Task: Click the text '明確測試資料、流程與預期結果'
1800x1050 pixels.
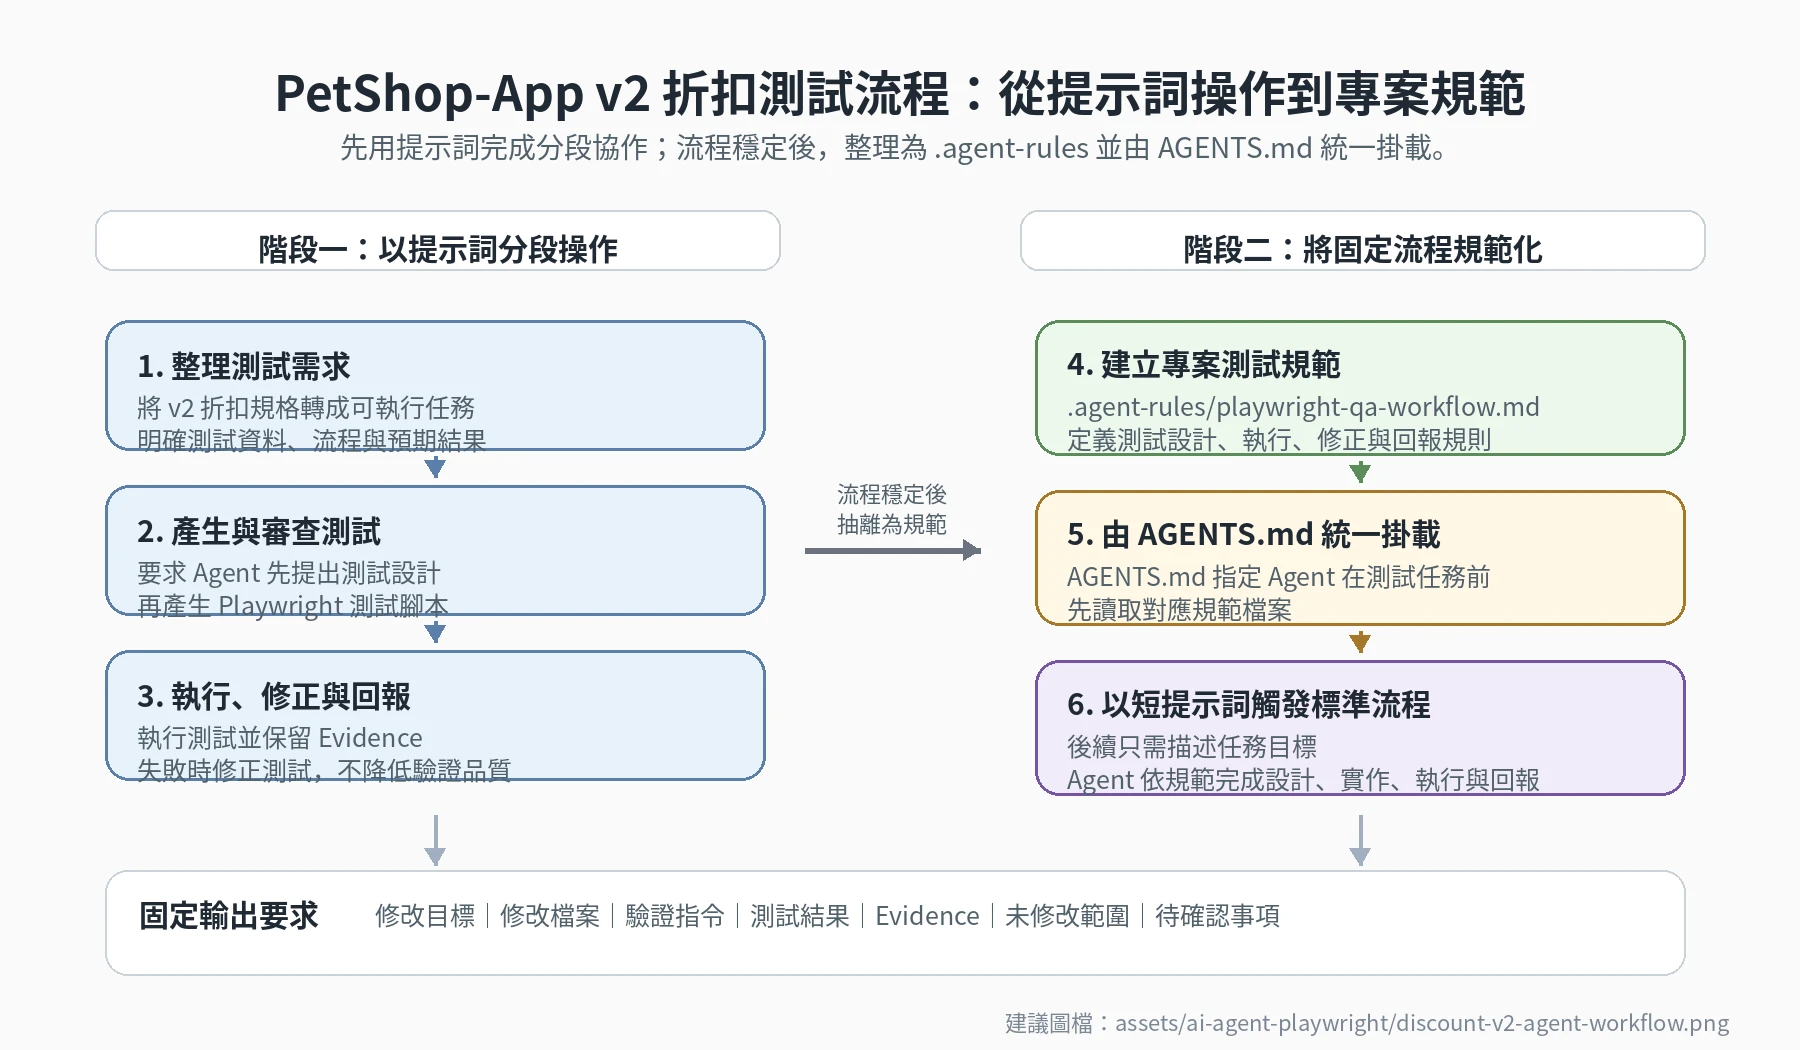Action: point(312,440)
